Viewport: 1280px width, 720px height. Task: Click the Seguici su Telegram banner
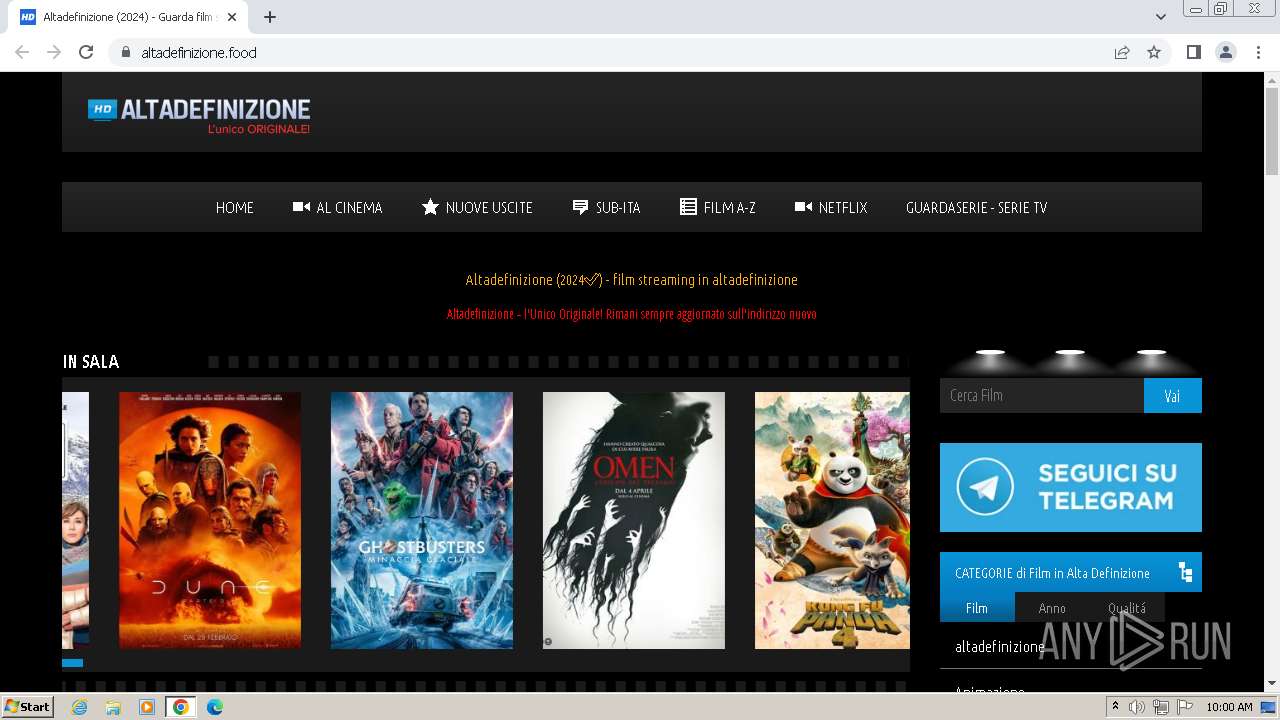click(x=1071, y=487)
